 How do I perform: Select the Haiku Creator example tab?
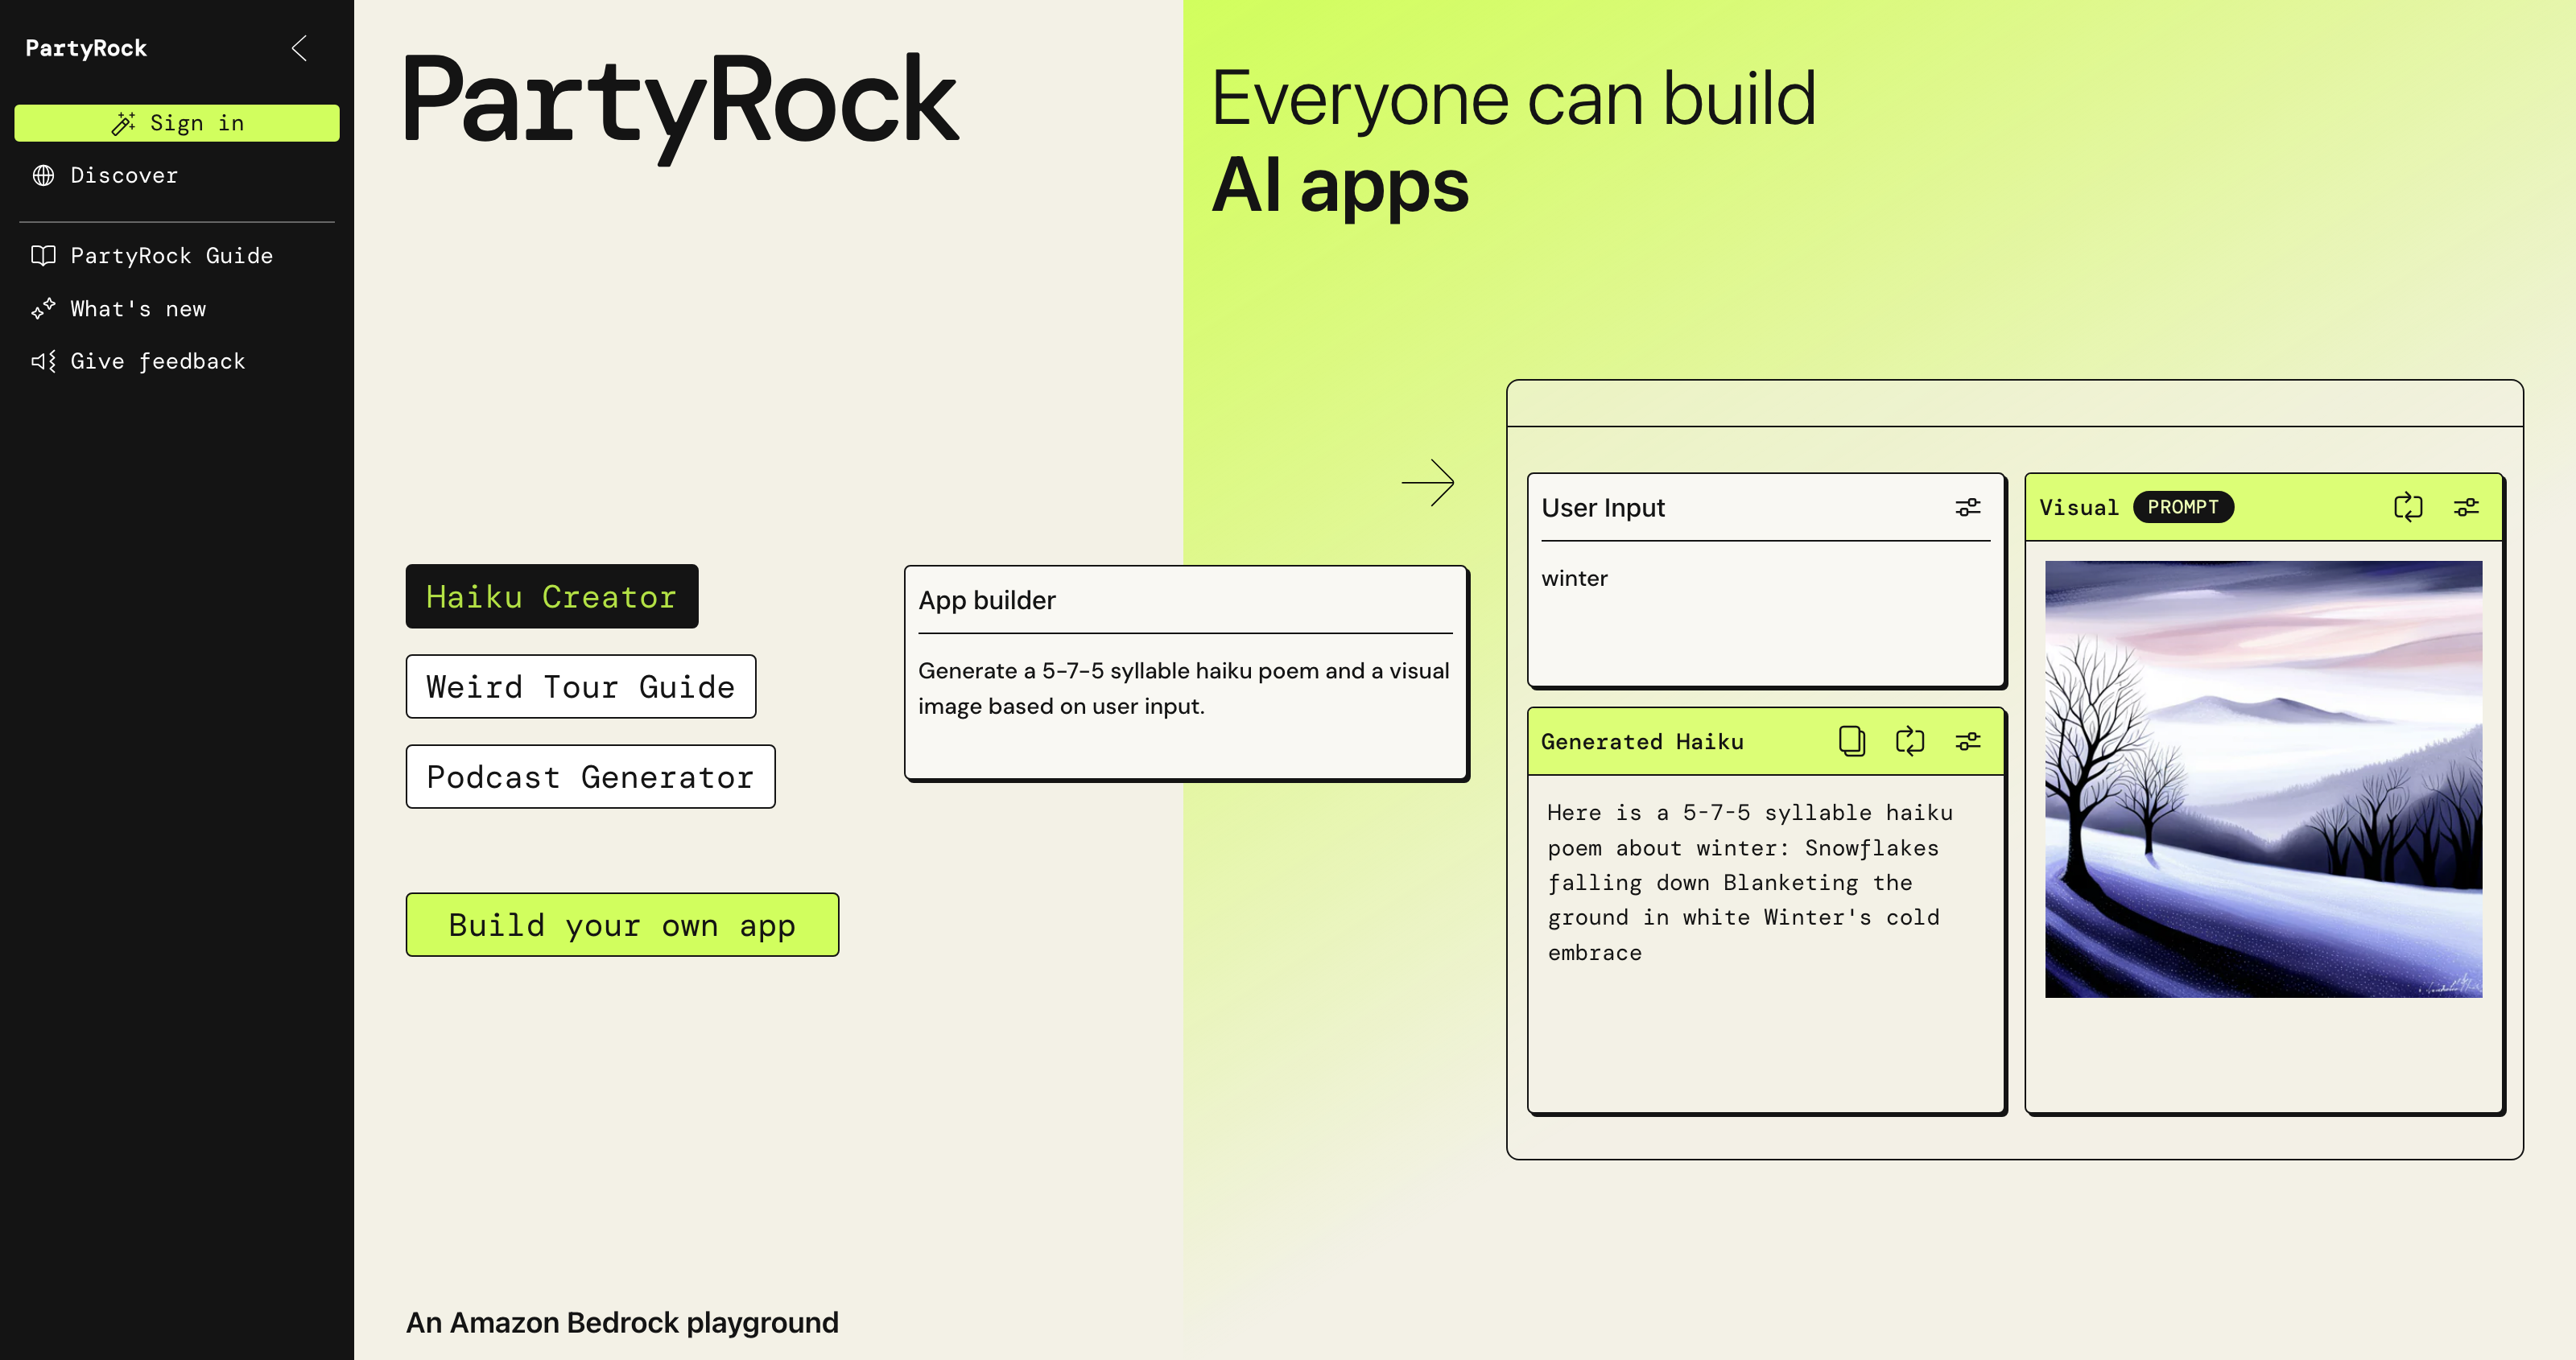click(552, 597)
